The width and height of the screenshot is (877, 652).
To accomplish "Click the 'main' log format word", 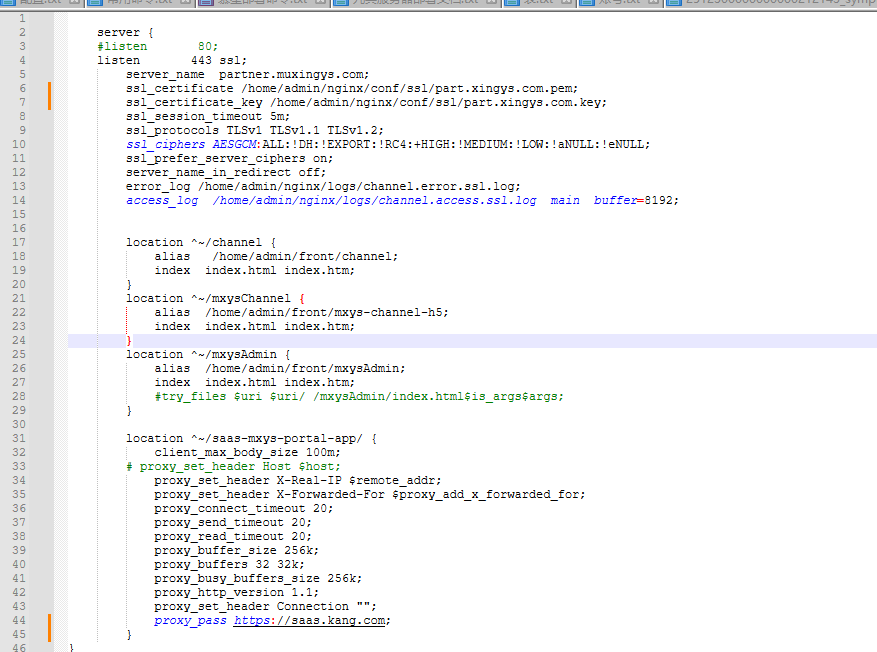I will point(565,200).
